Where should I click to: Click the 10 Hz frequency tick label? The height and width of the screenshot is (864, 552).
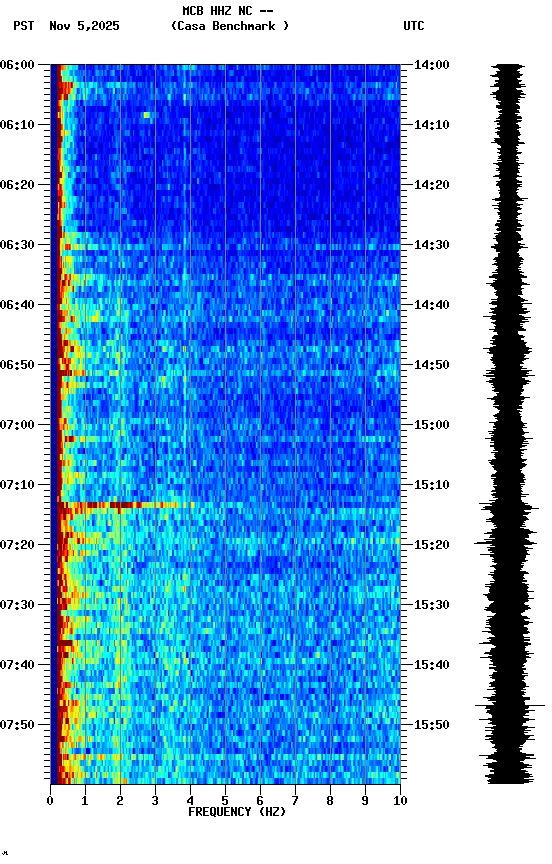coord(400,801)
